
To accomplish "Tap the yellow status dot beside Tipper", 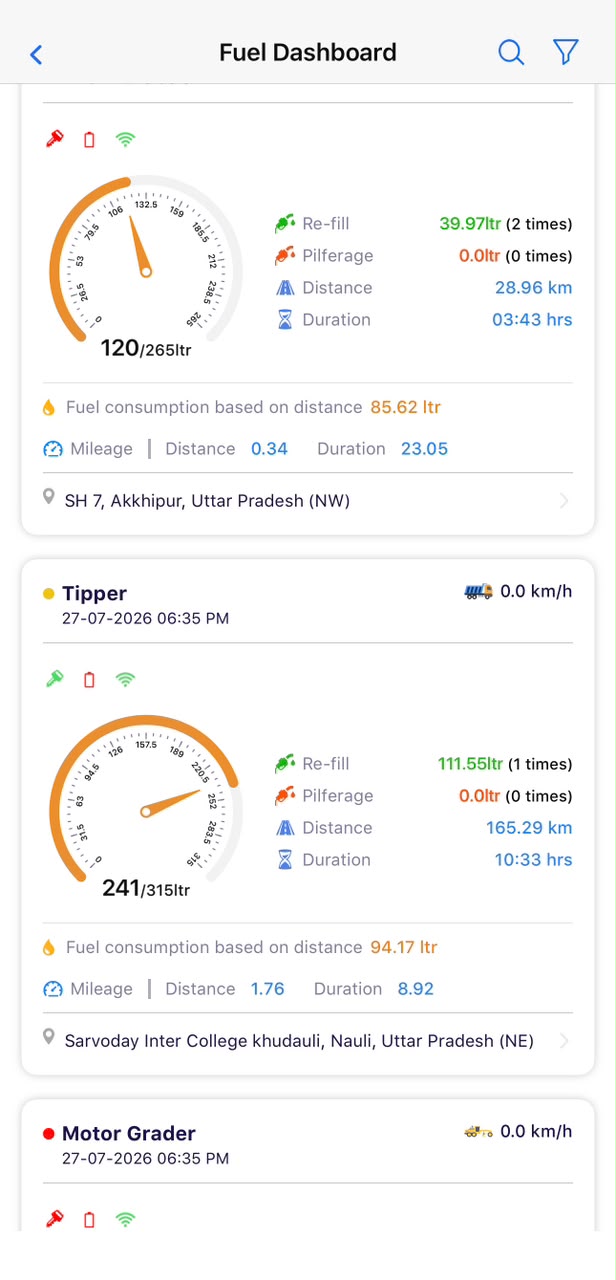I will 49,594.
